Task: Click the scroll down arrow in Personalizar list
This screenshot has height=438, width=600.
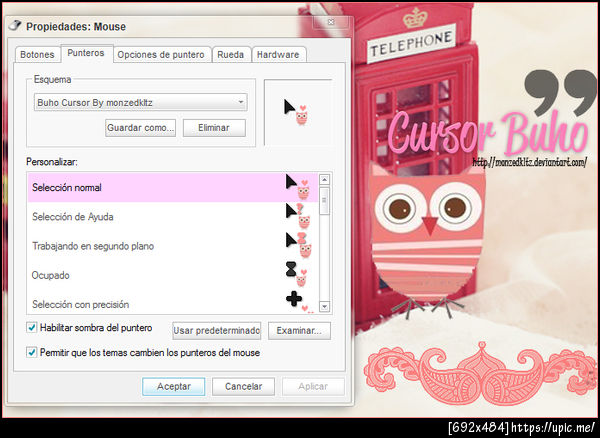Action: [x=324, y=306]
